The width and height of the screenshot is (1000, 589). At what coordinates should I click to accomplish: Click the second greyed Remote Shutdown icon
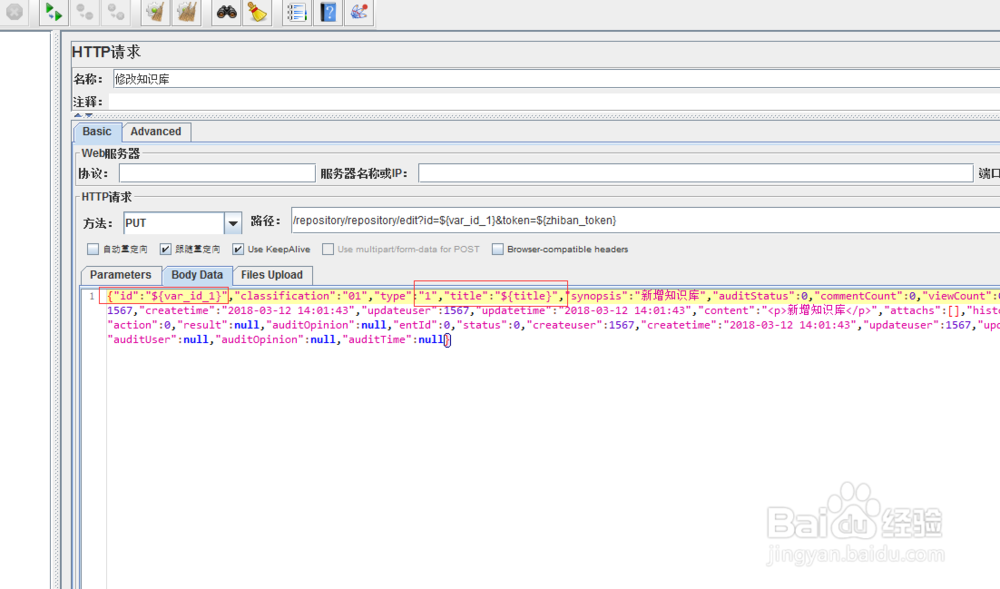point(115,12)
